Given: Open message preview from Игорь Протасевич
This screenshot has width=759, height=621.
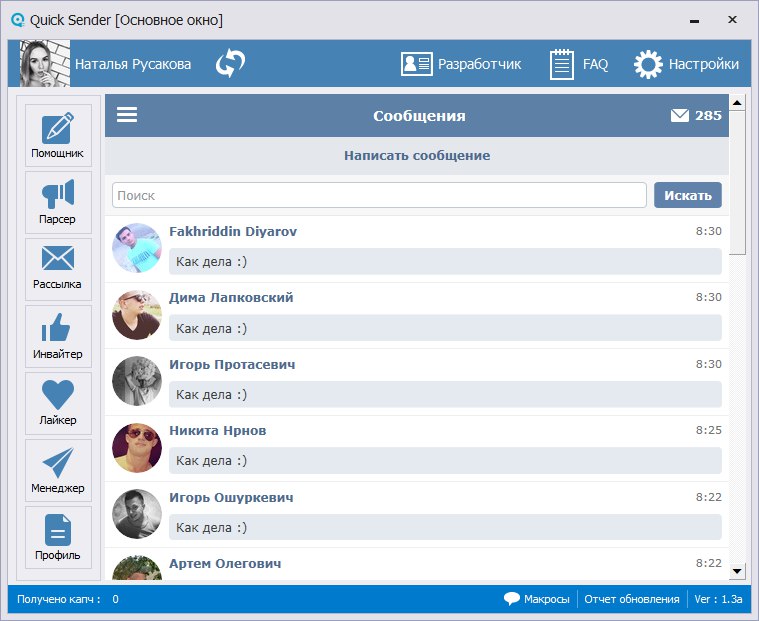Looking at the screenshot, I should (x=445, y=394).
